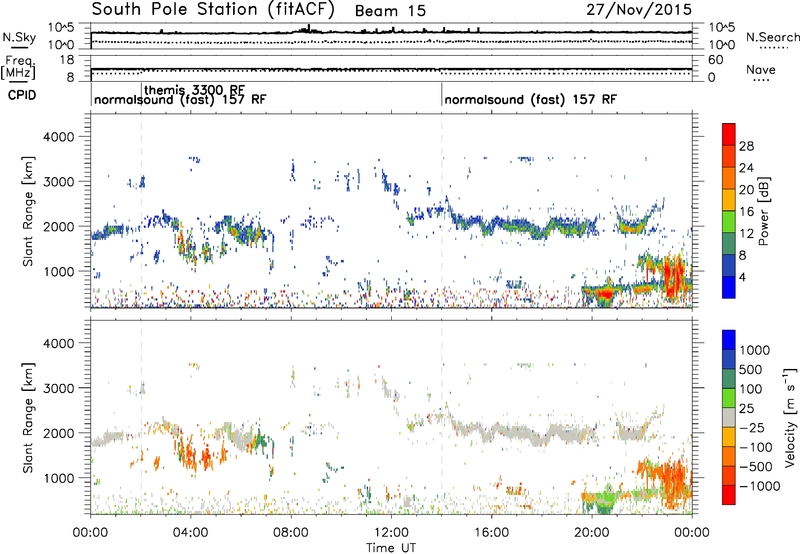Click the 'themis 3300 RF' CPID text
The image size is (800, 554).
194,90
